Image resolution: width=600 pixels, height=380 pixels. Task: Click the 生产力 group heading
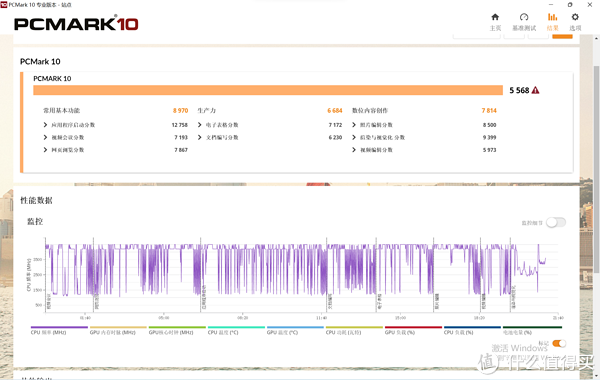click(207, 111)
